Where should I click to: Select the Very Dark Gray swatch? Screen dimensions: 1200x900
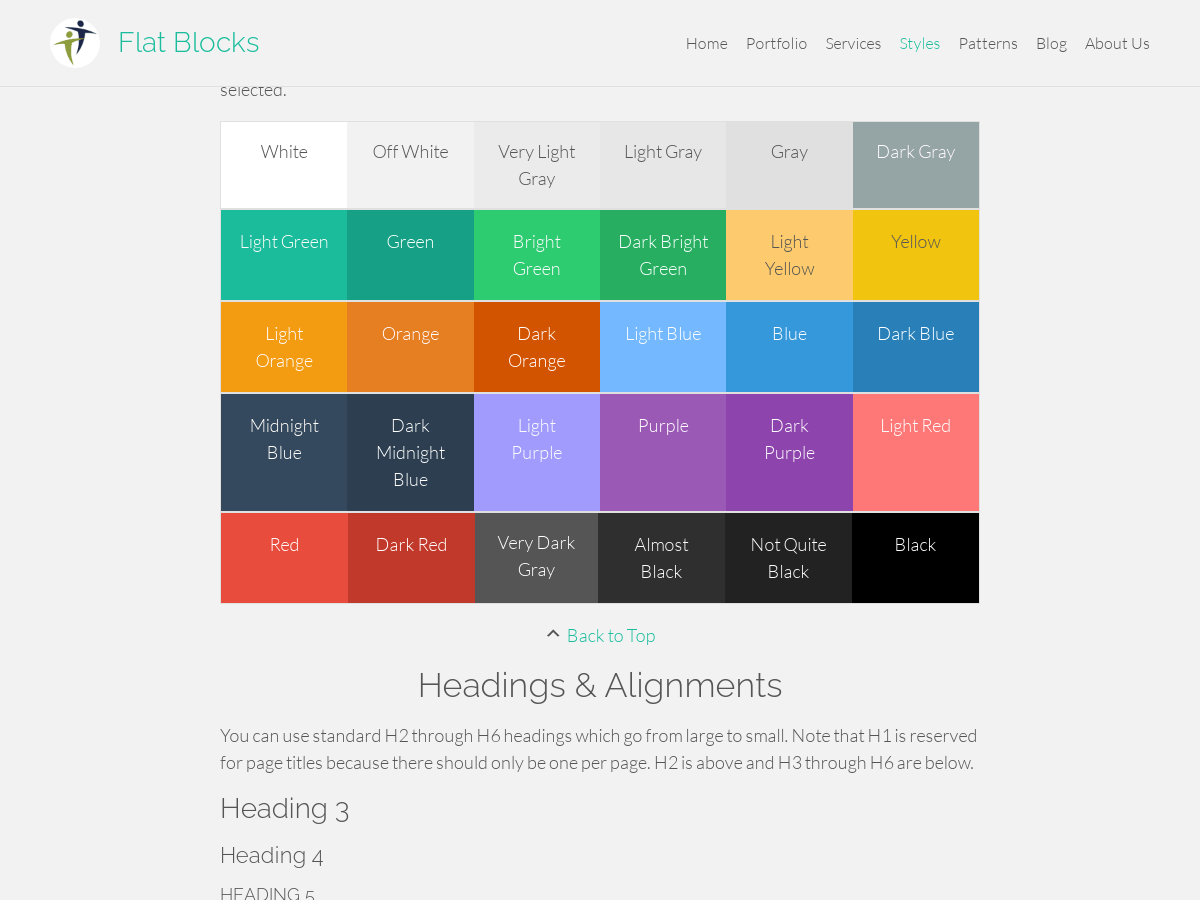[536, 558]
